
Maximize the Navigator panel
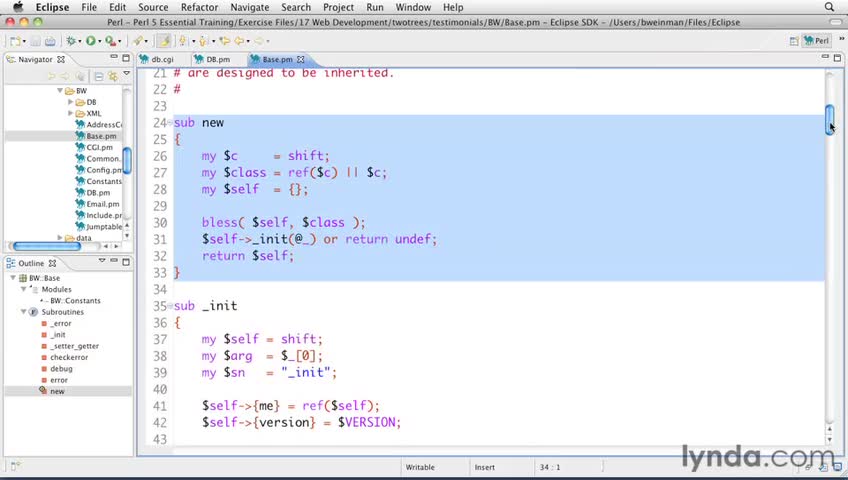[x=126, y=58]
